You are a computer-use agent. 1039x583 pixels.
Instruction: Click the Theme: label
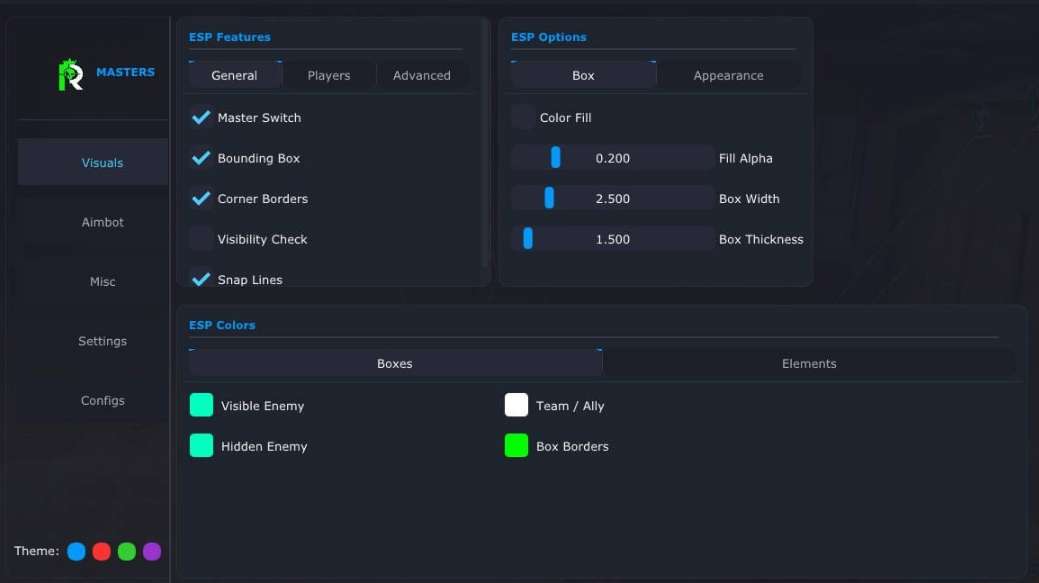(x=36, y=551)
